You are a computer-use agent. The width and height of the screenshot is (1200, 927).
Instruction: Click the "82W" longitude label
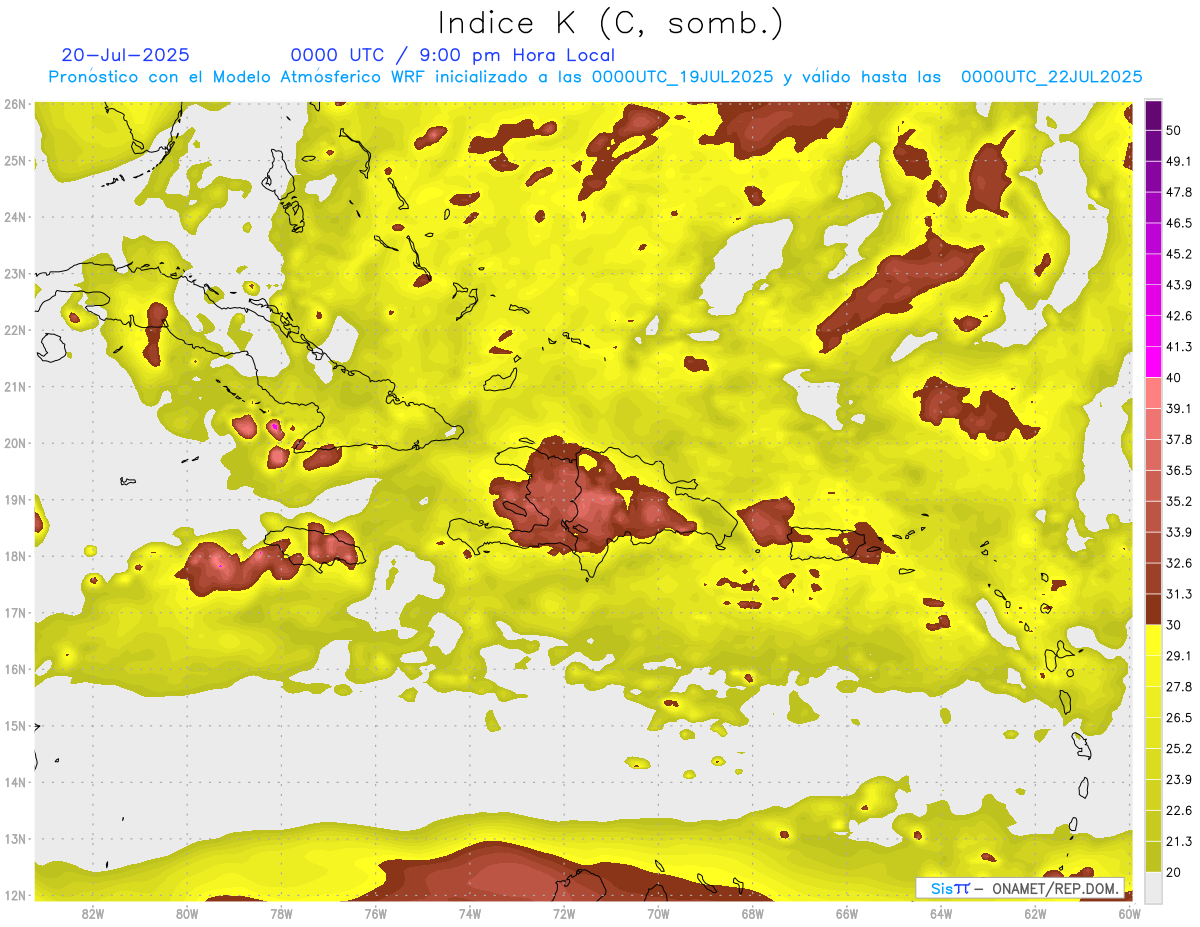click(x=93, y=914)
